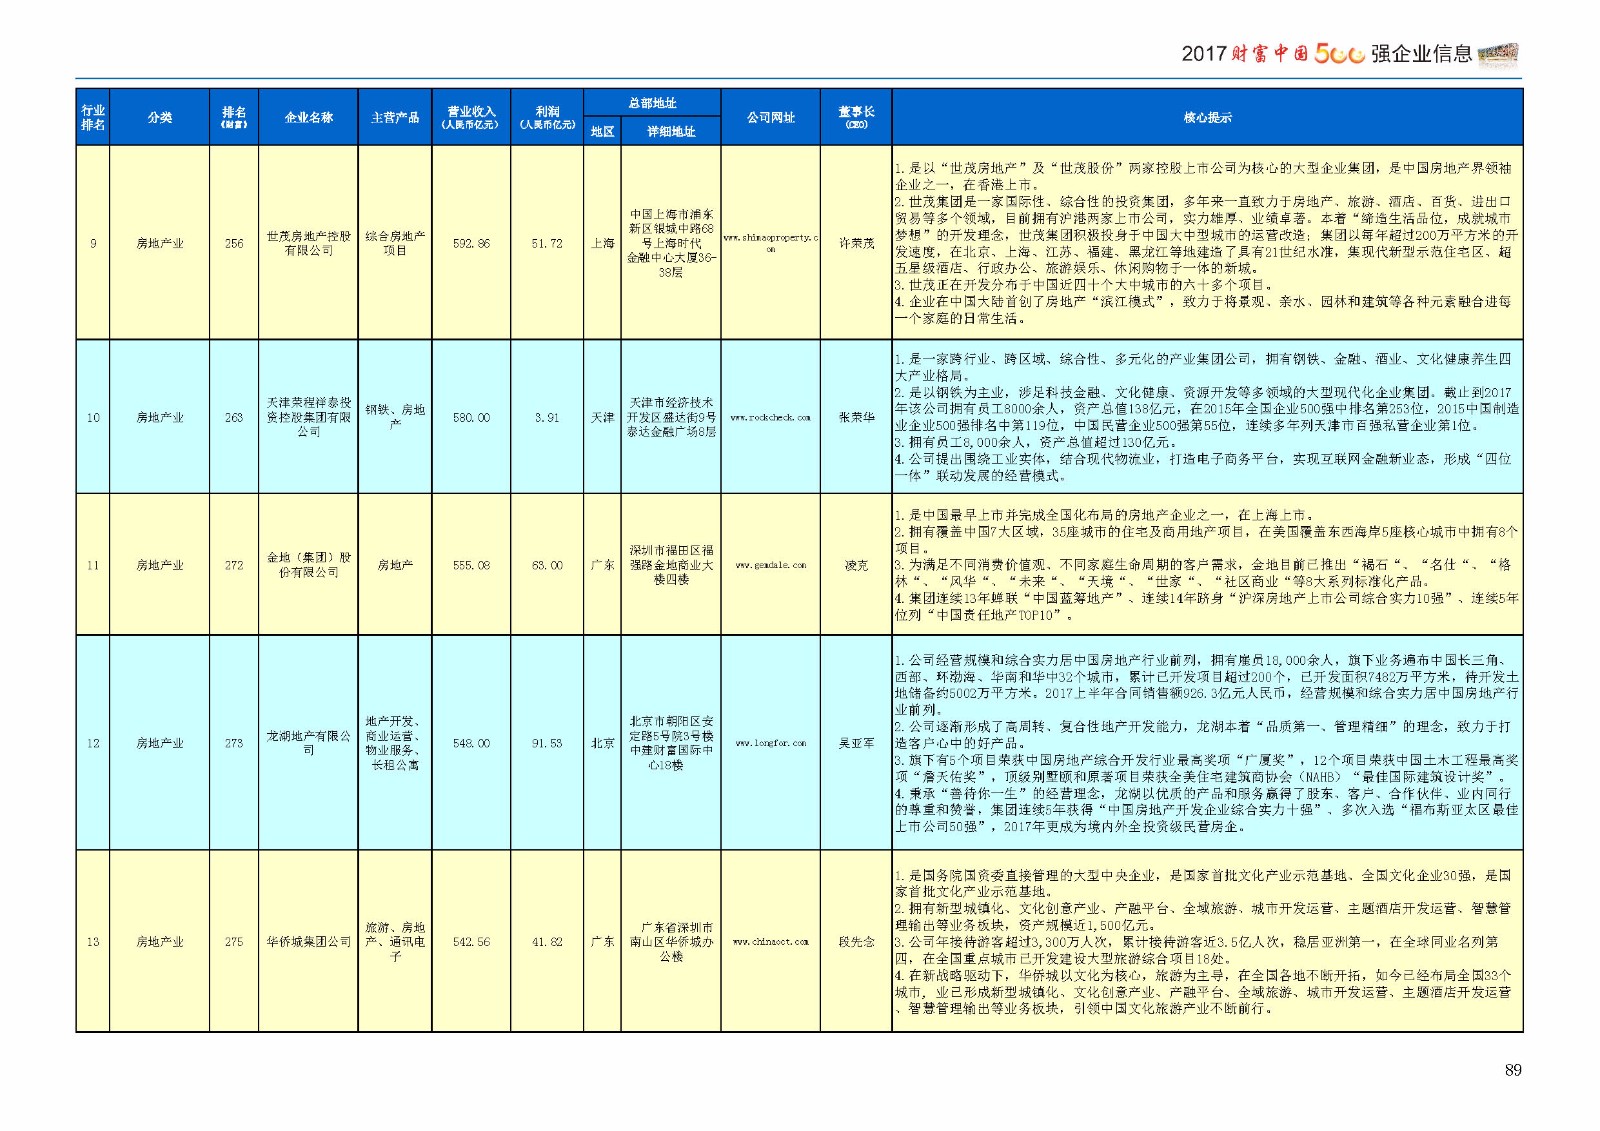Click Fortune rank 272

(x=234, y=565)
